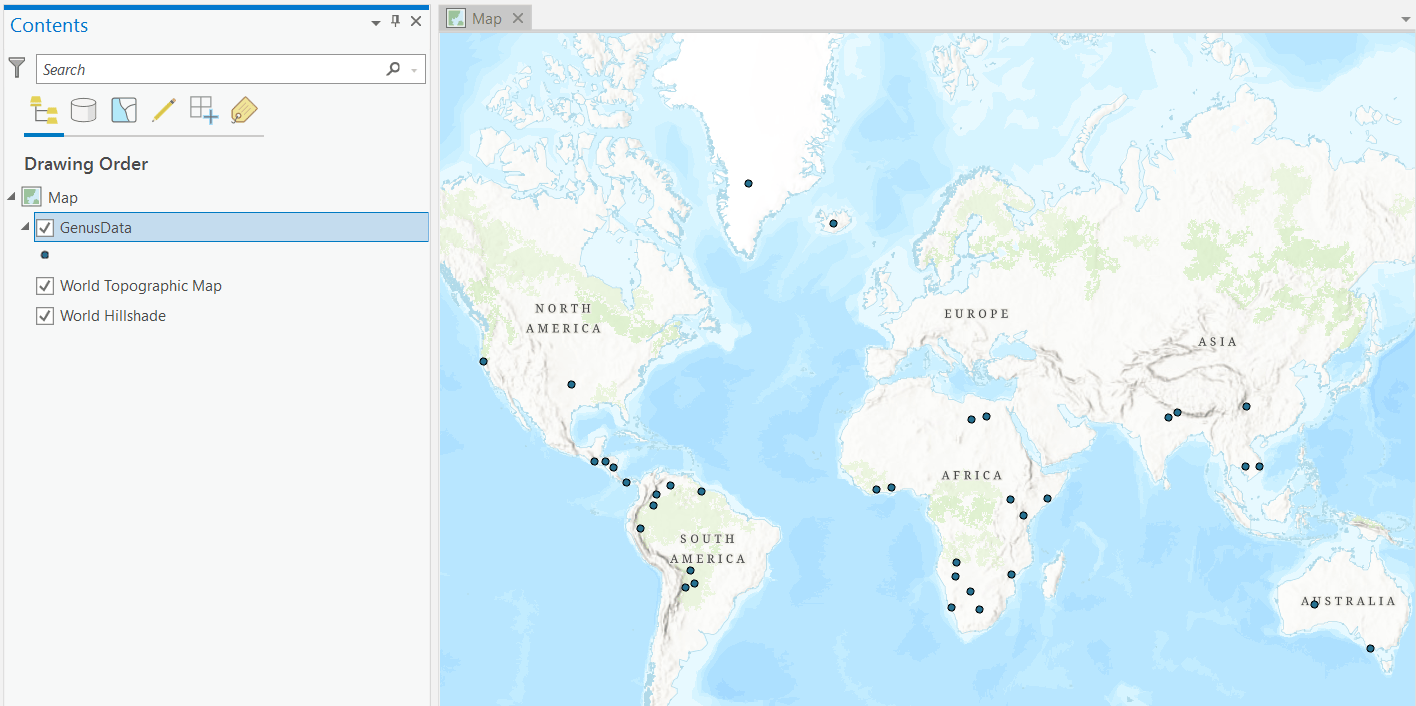
Task: Switch to the Map view tab
Action: (x=487, y=18)
